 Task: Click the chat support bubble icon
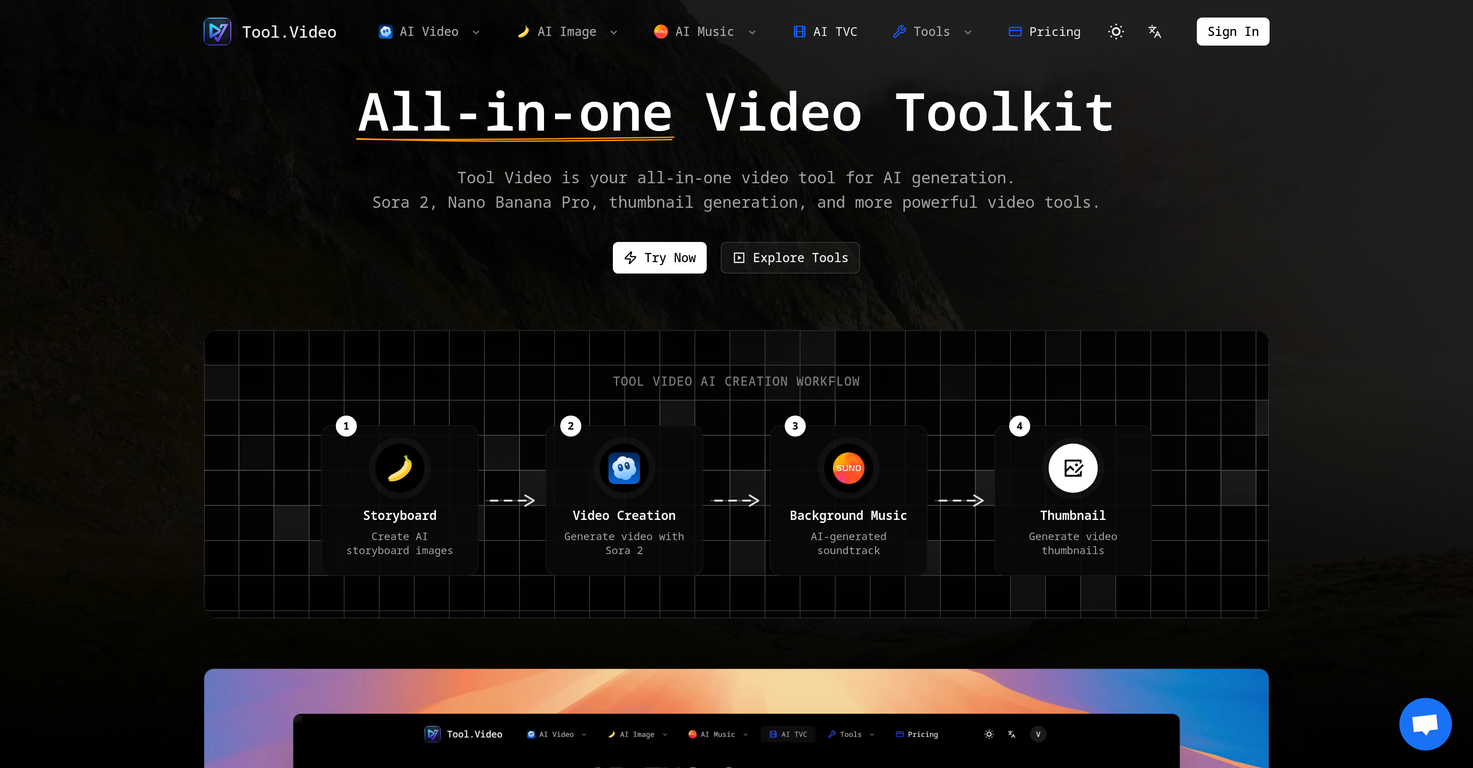[1424, 723]
